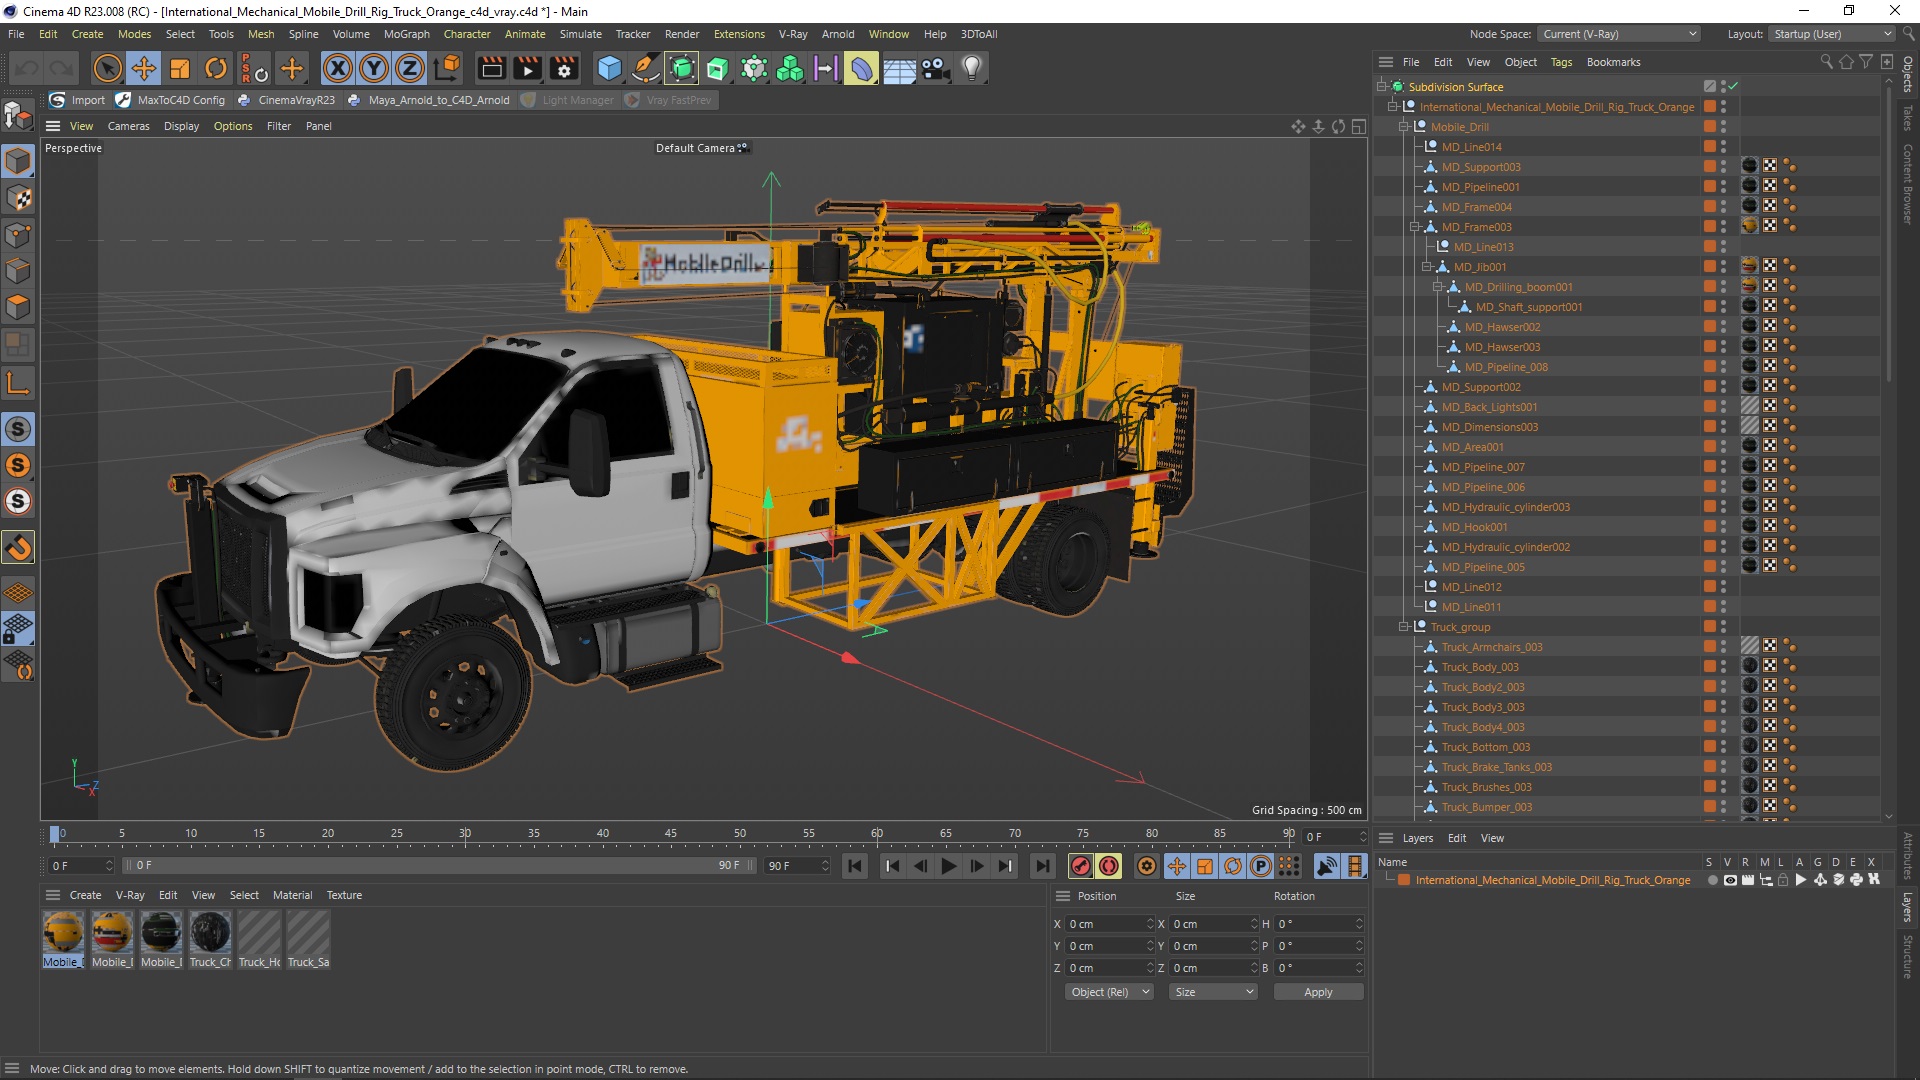Collapse the MD_Frame003 node
1920x1080 pixels.
click(1415, 227)
